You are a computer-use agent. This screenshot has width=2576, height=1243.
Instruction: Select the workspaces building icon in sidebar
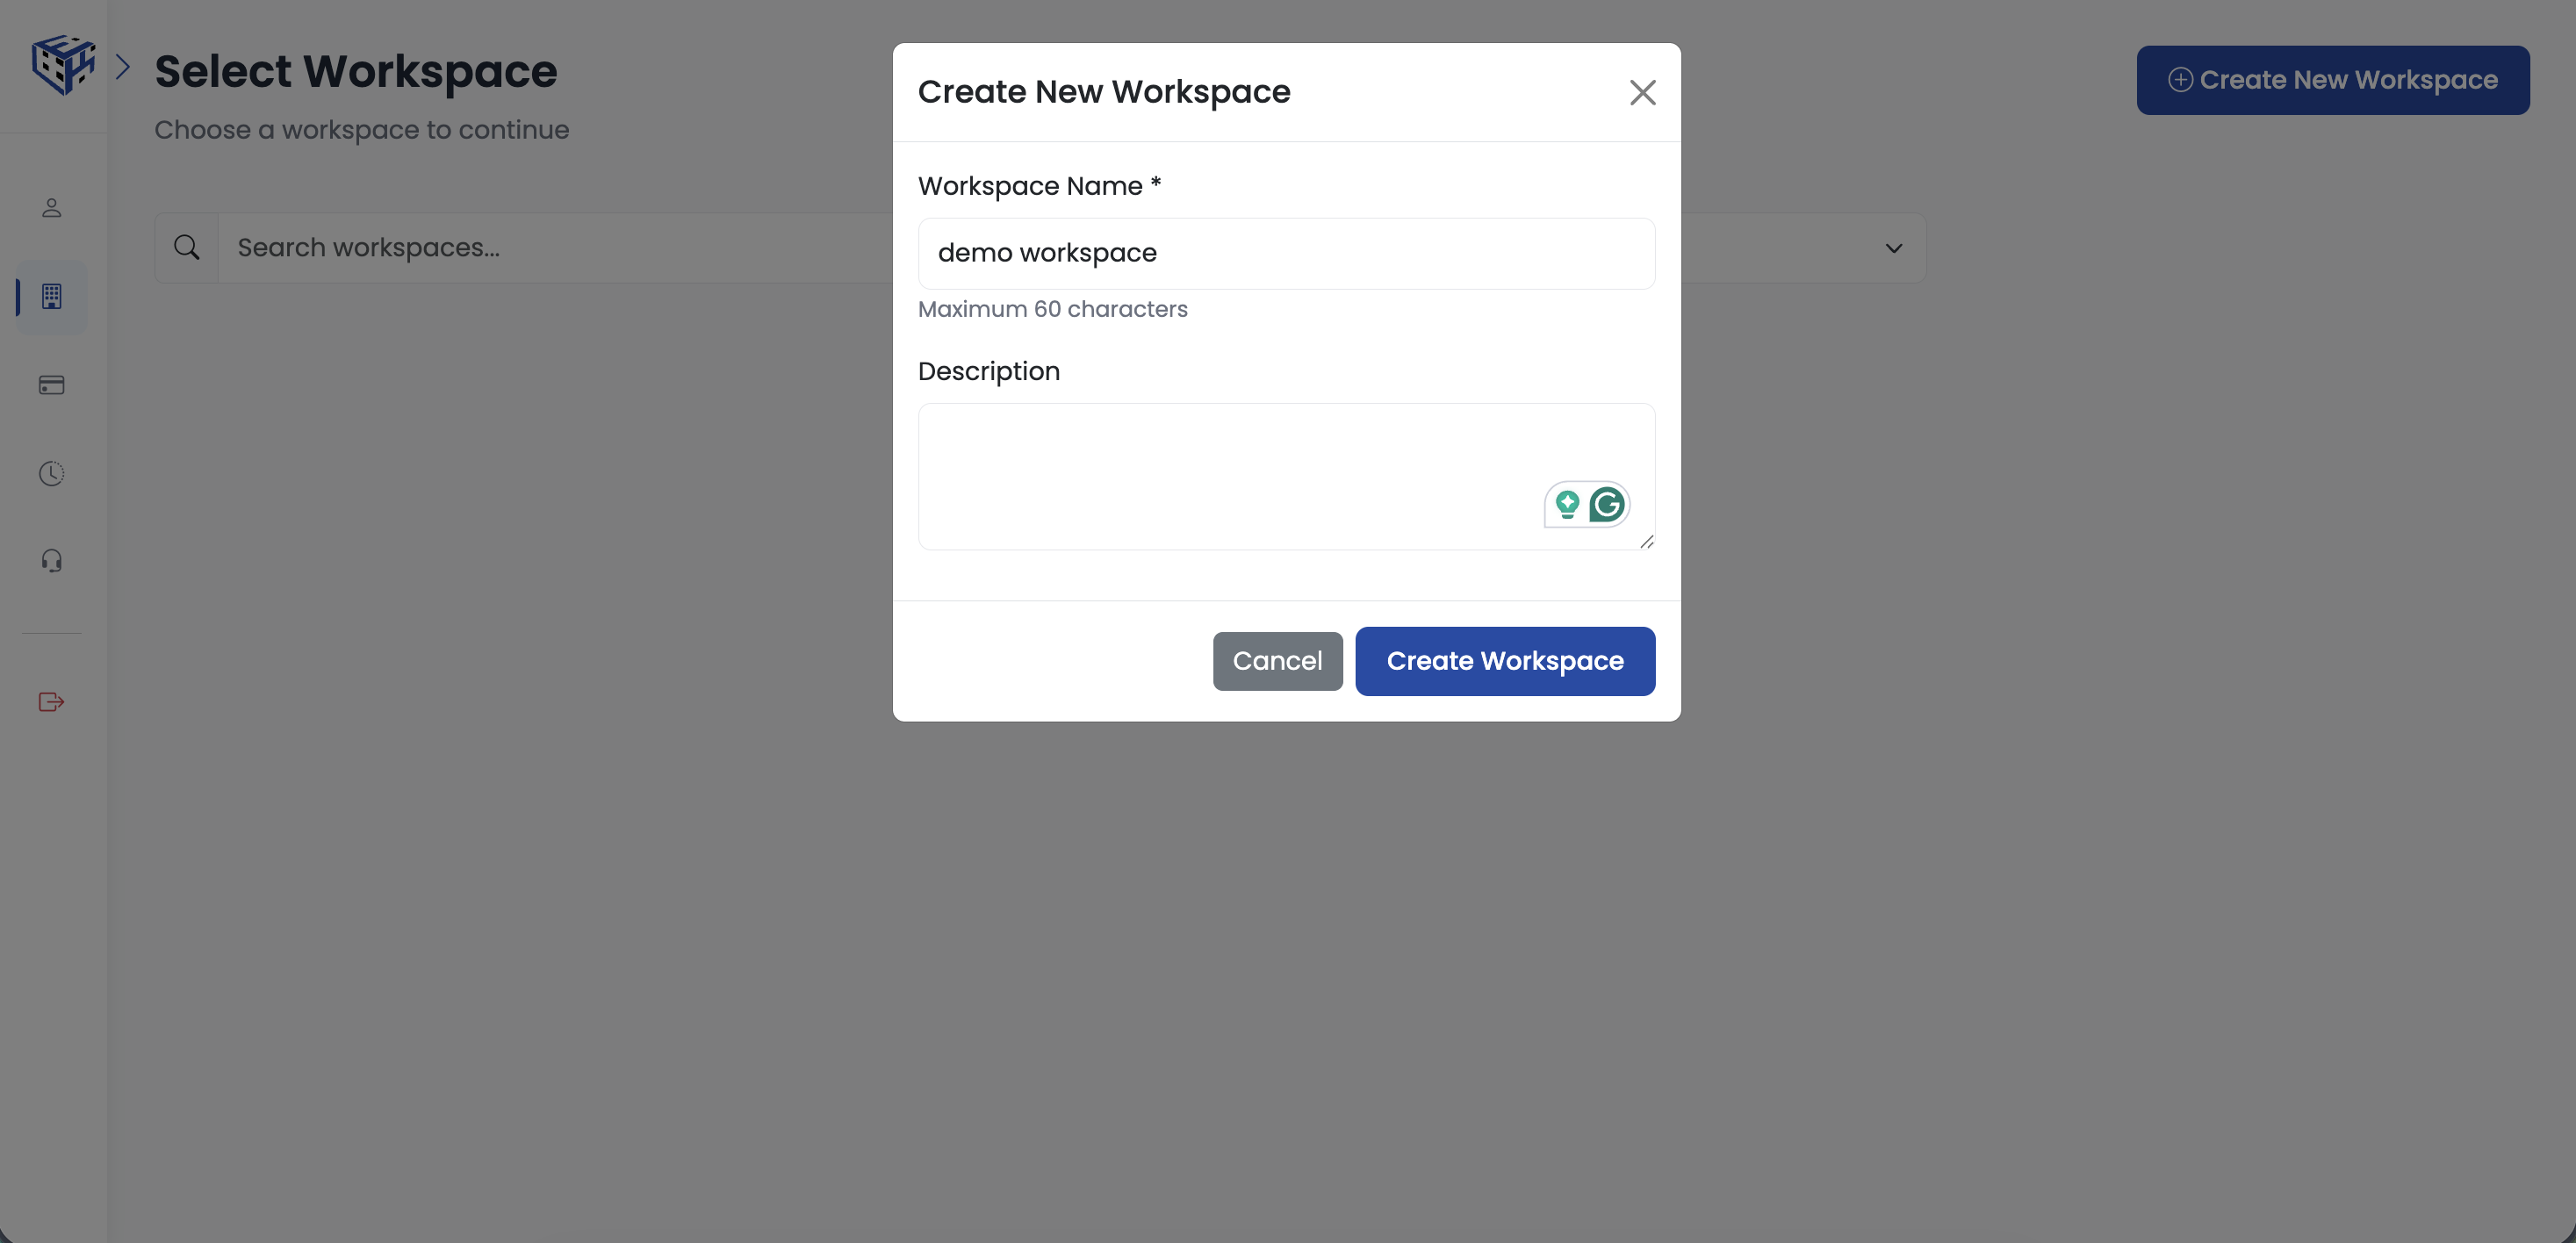51,296
